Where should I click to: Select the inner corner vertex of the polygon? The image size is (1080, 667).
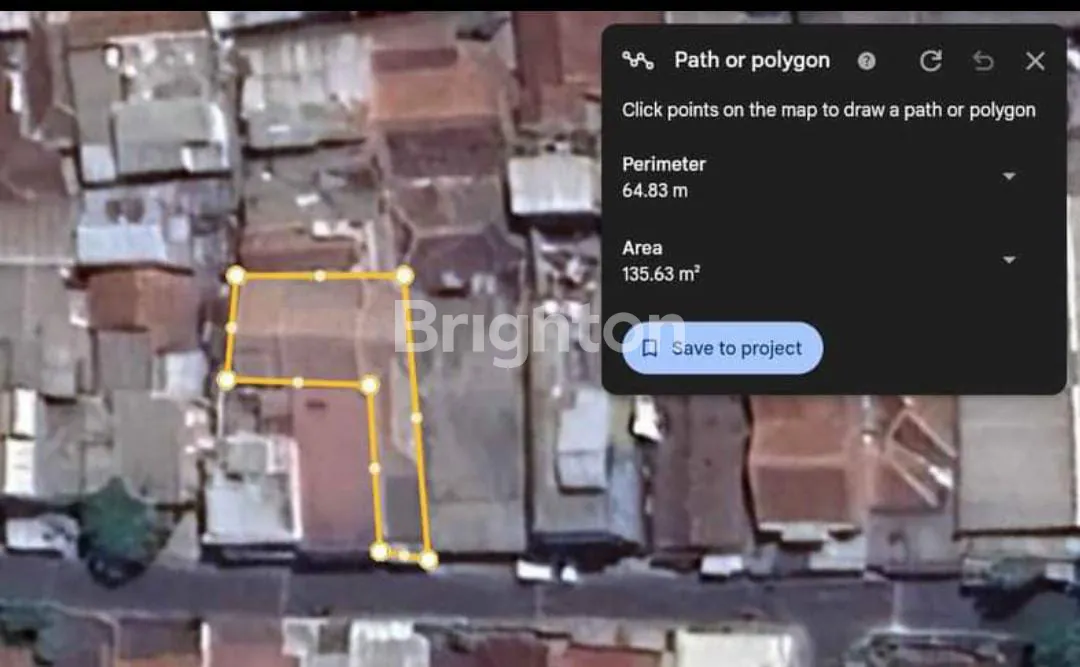370,384
